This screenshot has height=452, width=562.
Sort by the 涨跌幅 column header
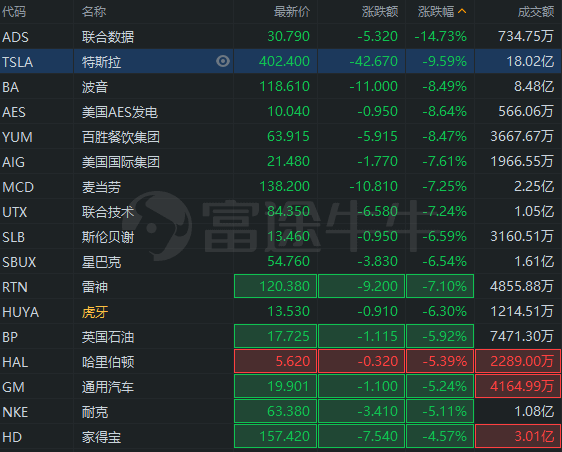point(436,12)
